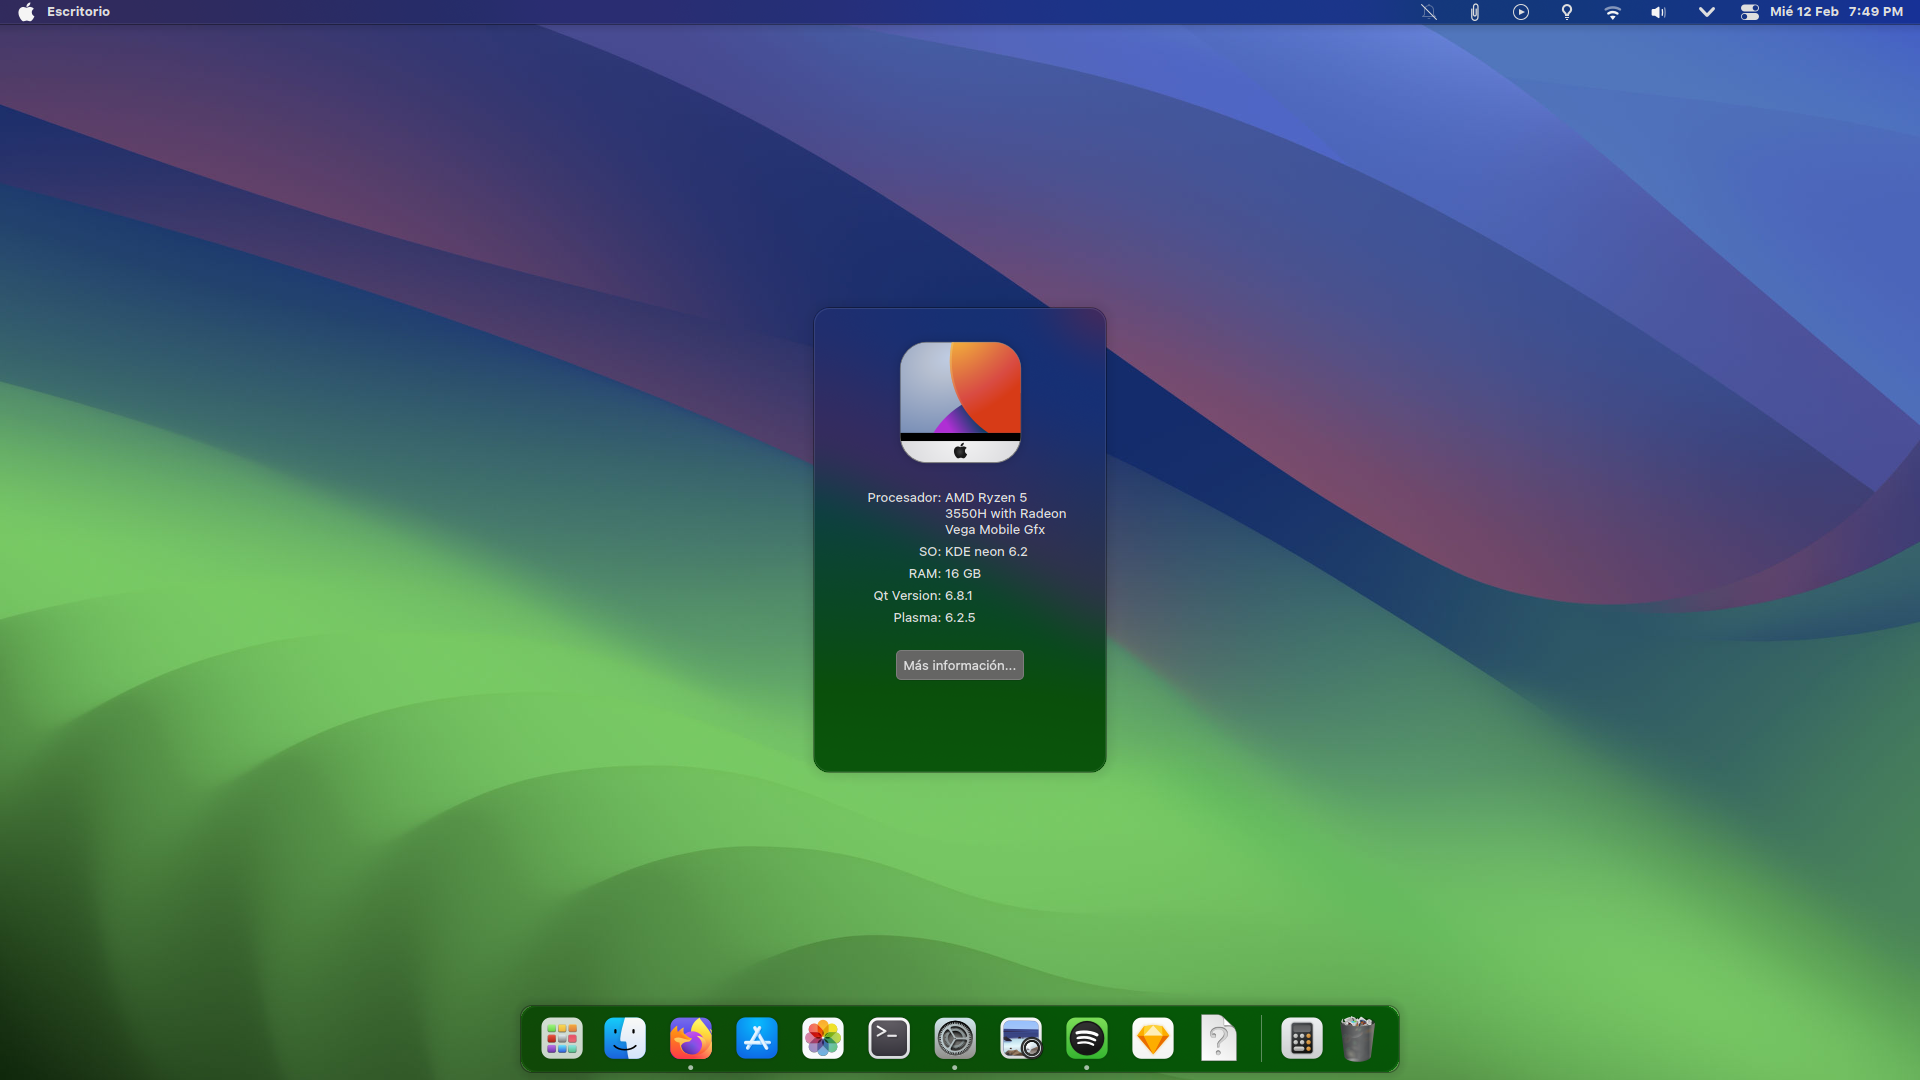
Task: Open the Escritorio menu
Action: (x=78, y=12)
